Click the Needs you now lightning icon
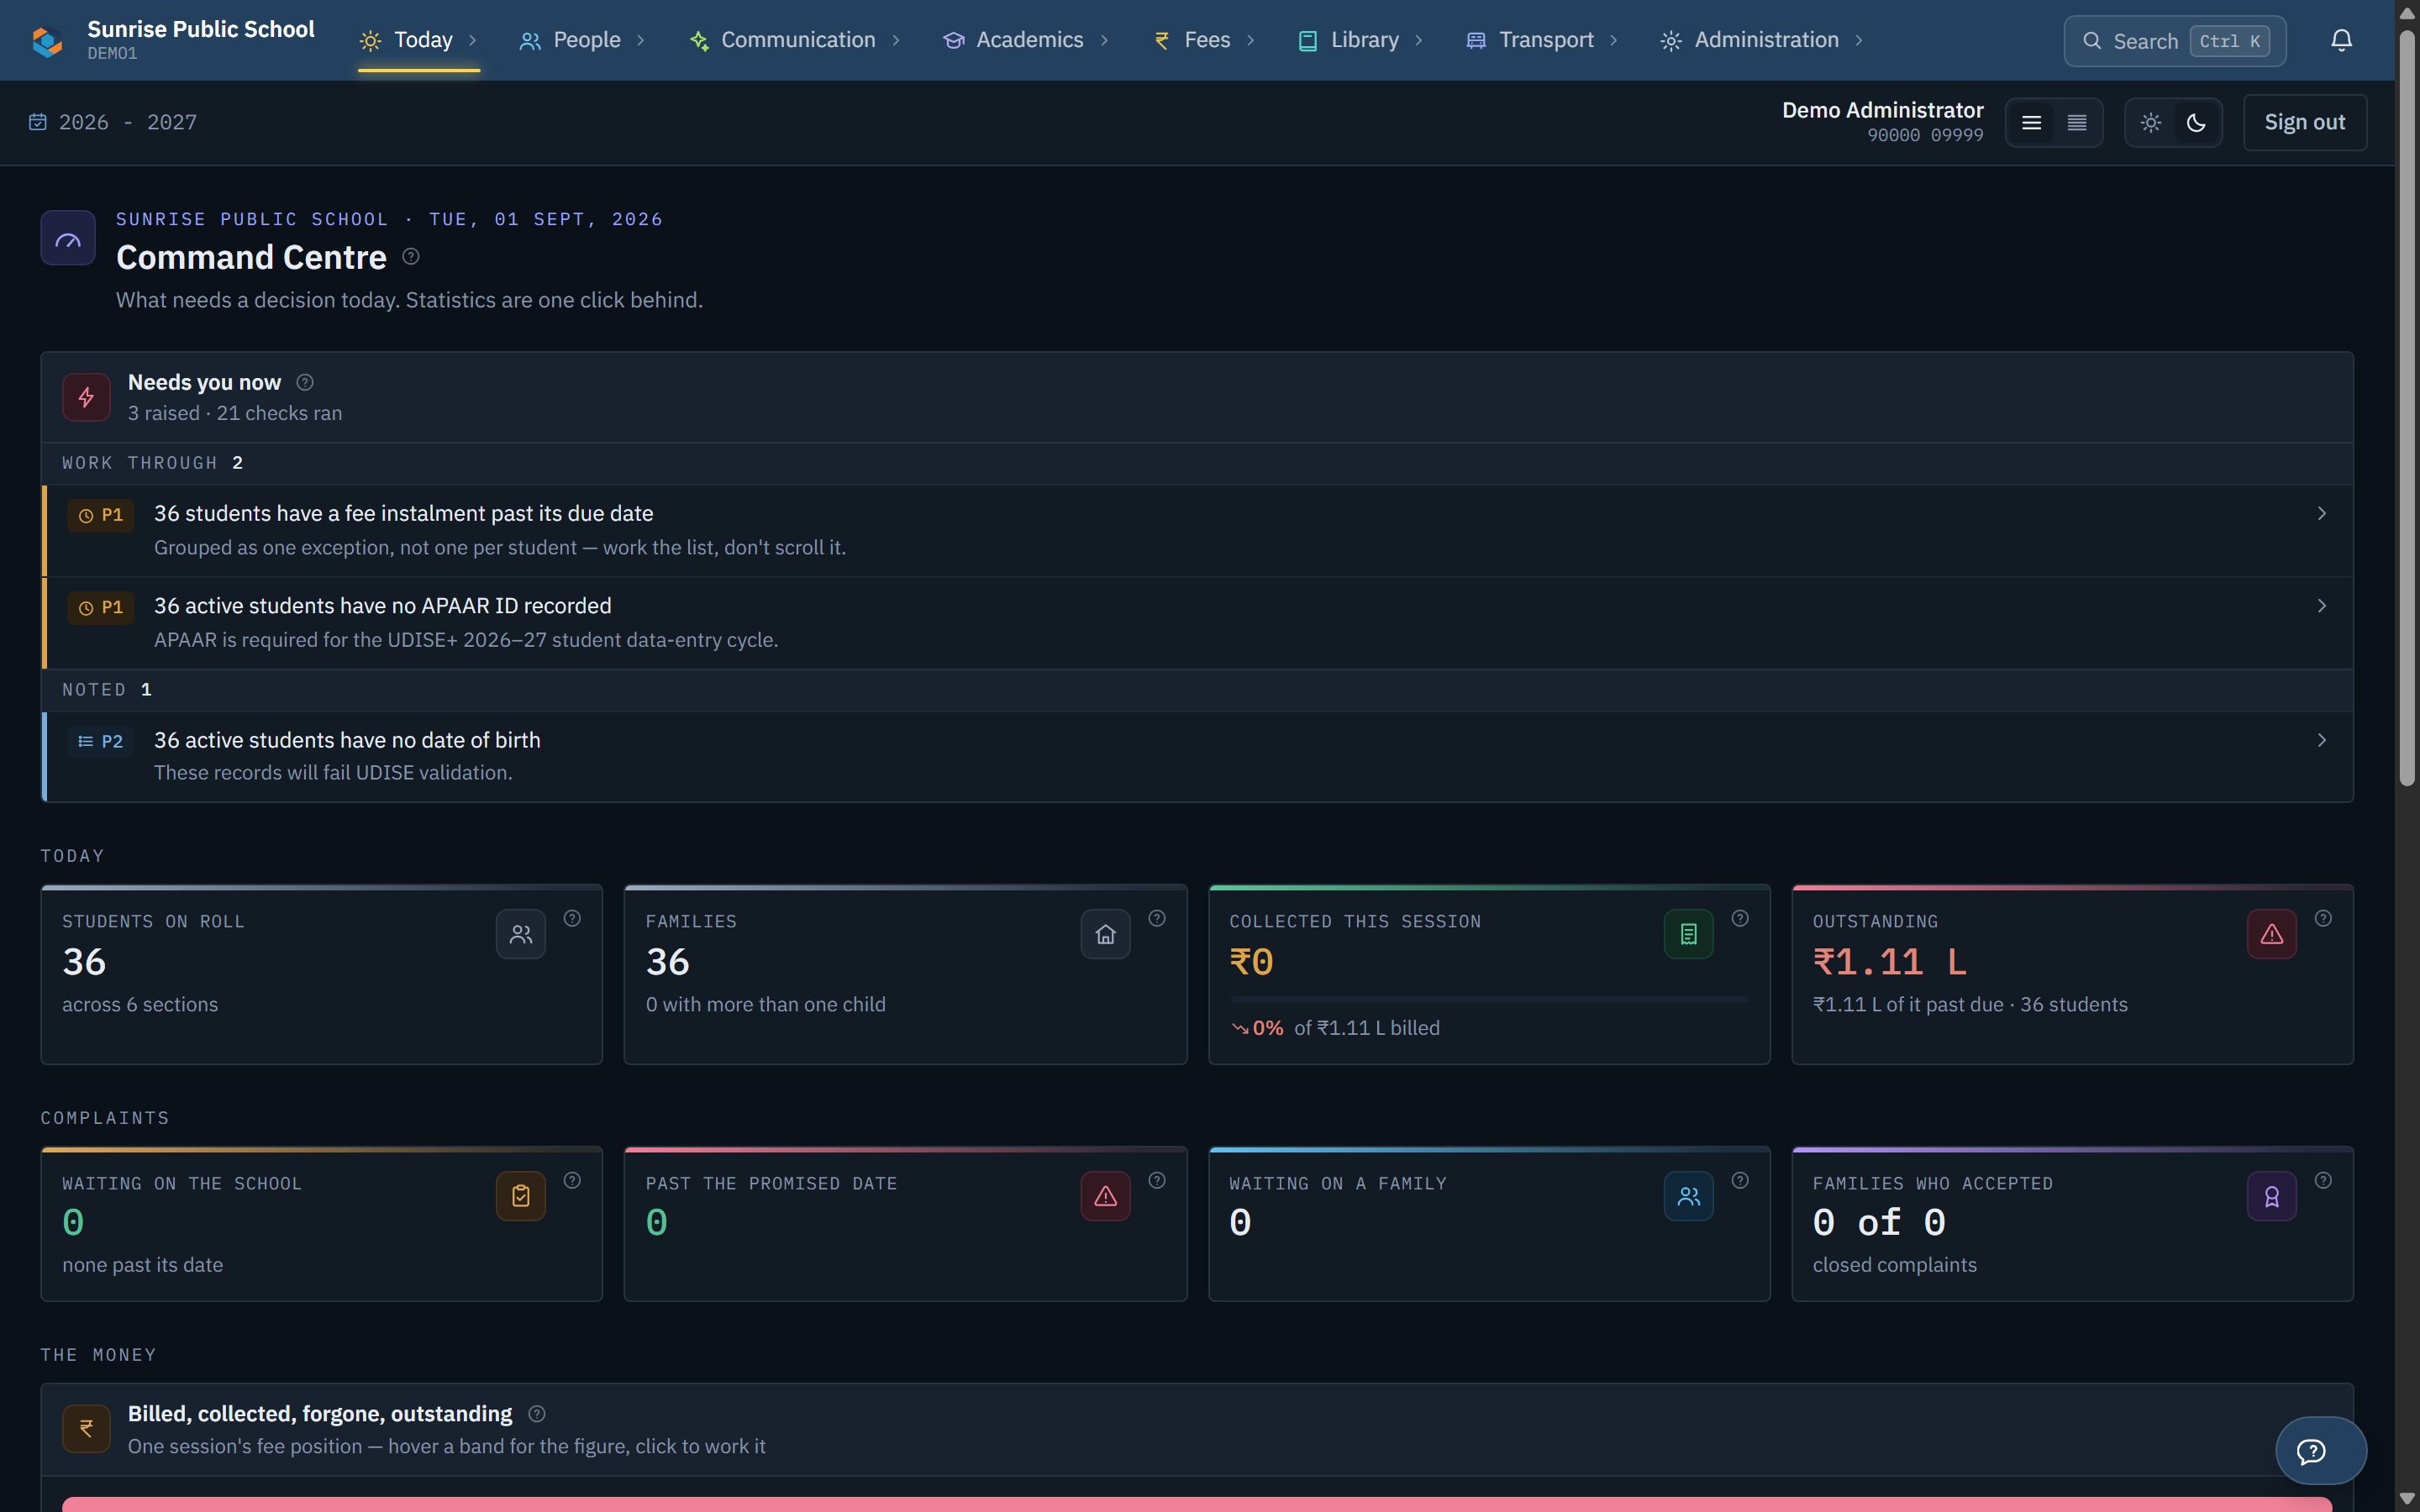 87,397
